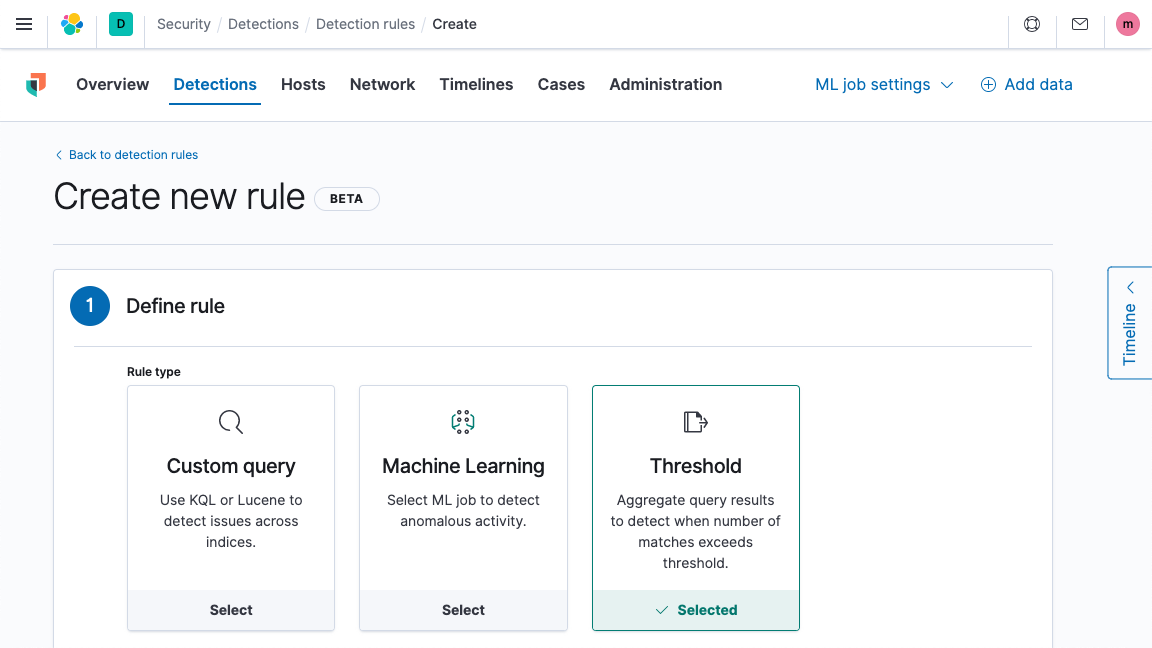
Task: Click the Detection rules breadcrumb
Action: point(365,24)
